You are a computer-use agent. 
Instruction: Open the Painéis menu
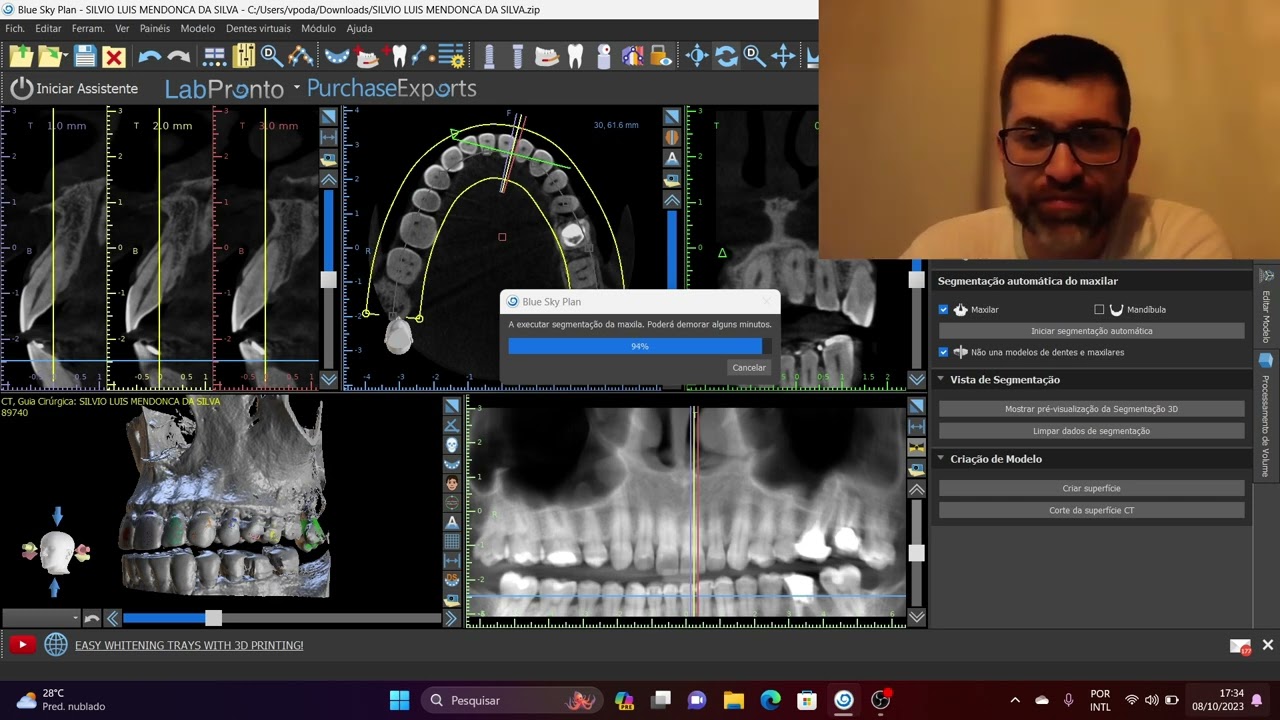[155, 29]
